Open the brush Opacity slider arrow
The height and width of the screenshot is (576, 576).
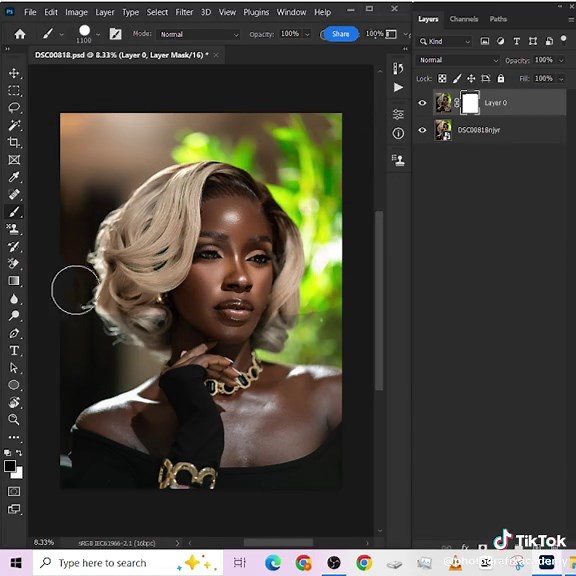coord(307,34)
